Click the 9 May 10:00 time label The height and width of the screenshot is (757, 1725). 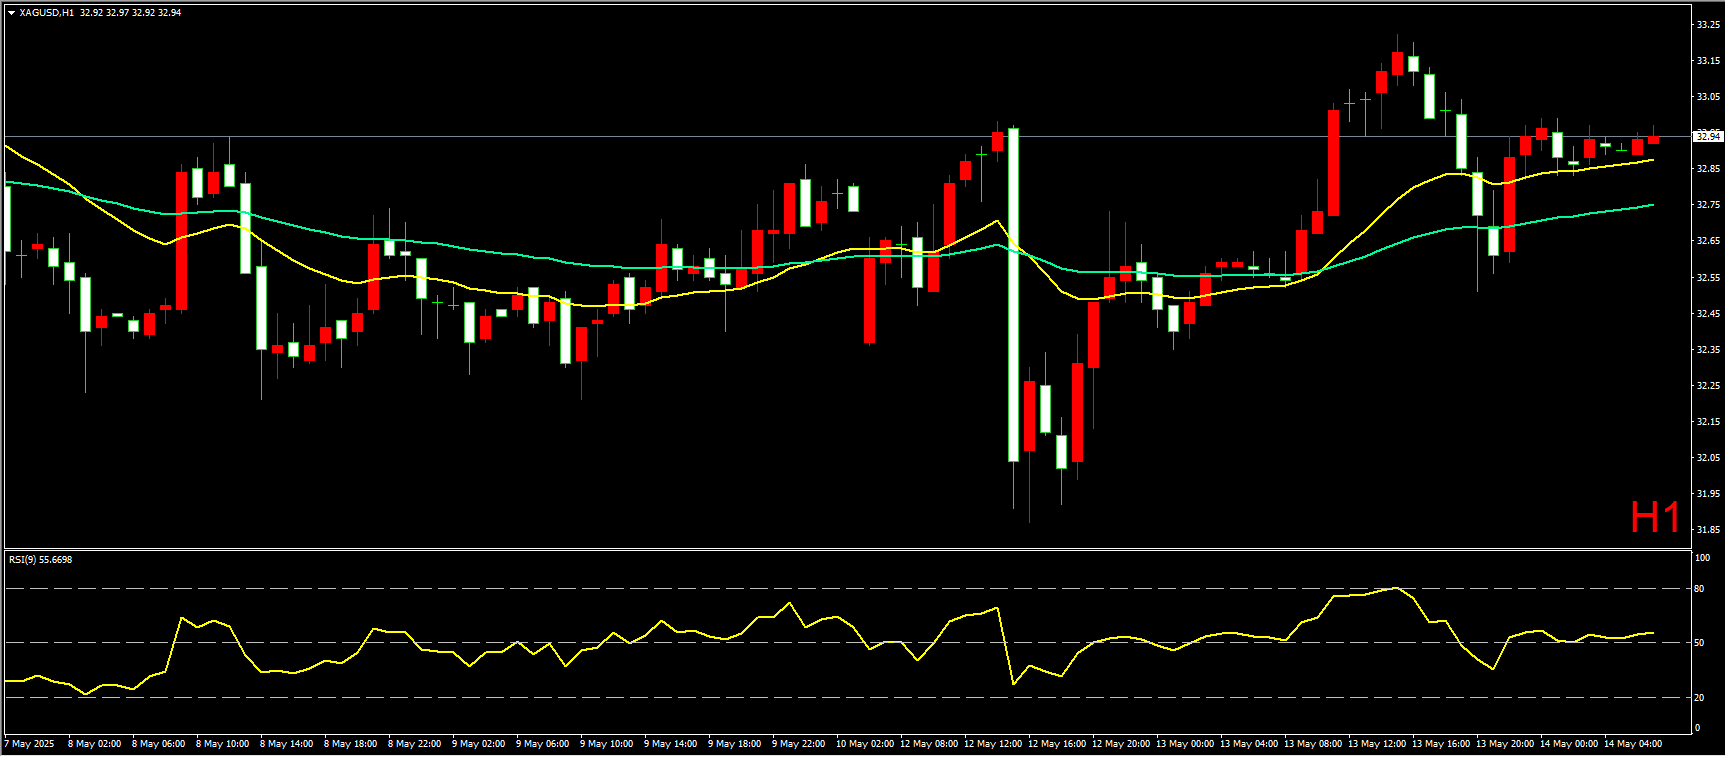tap(607, 744)
